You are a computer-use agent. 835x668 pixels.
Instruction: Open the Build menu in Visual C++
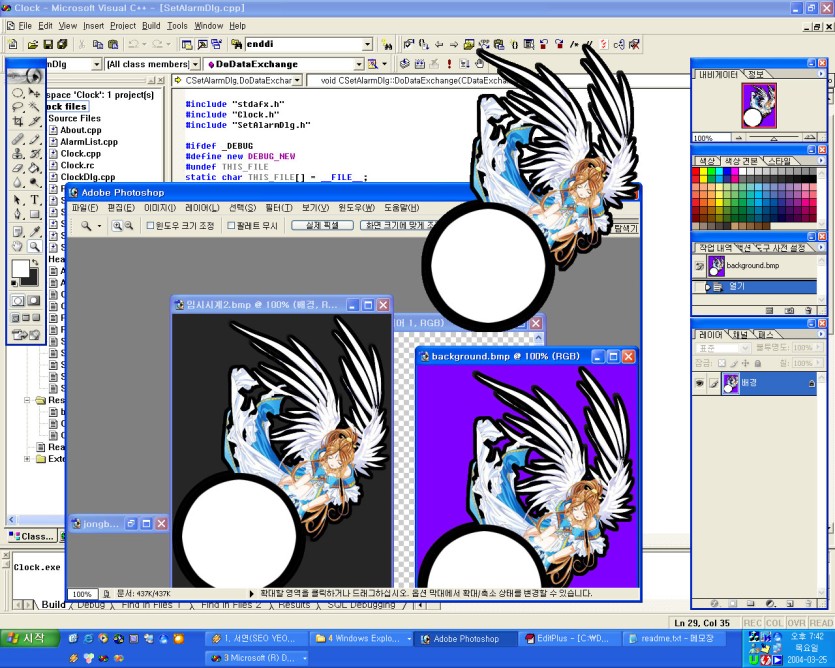point(151,26)
